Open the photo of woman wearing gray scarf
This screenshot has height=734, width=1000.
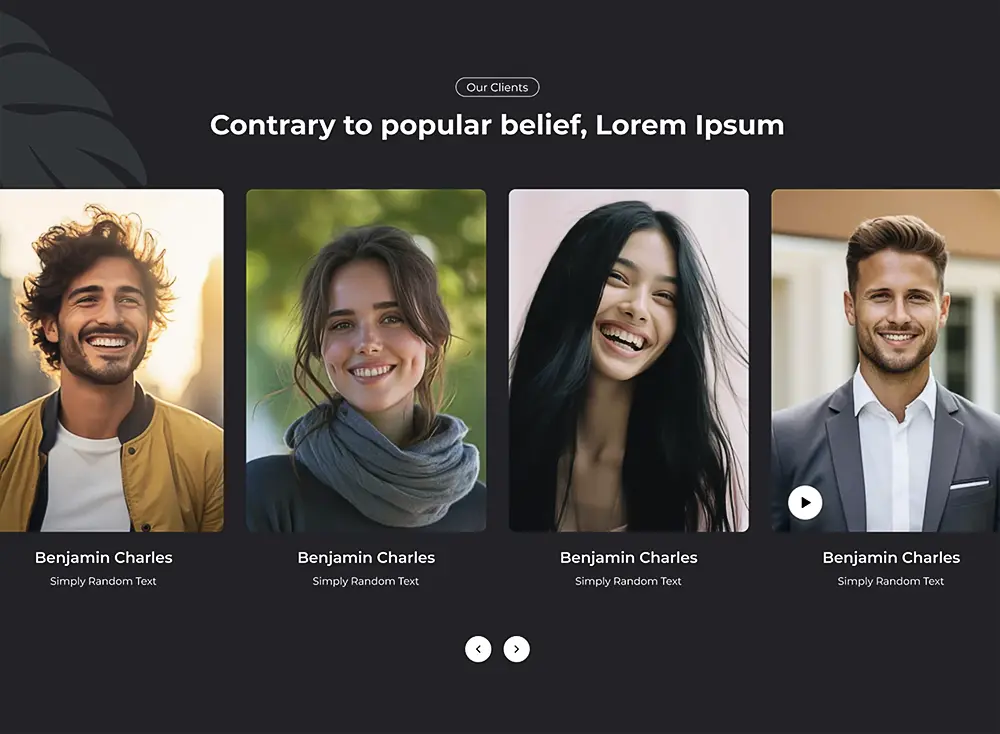tap(366, 360)
